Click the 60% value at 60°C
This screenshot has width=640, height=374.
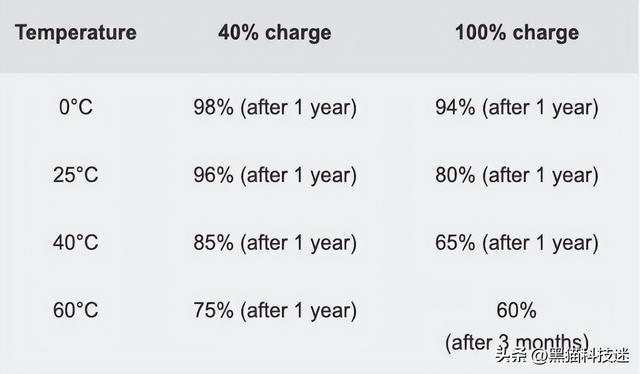pyautogui.click(x=516, y=310)
